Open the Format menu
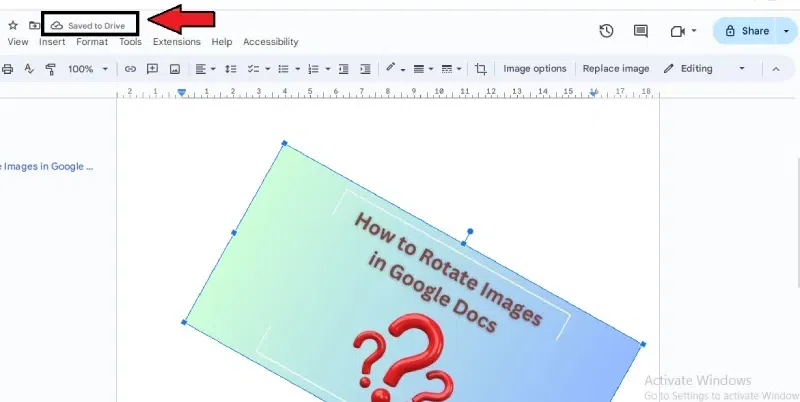800x402 pixels. pos(92,42)
